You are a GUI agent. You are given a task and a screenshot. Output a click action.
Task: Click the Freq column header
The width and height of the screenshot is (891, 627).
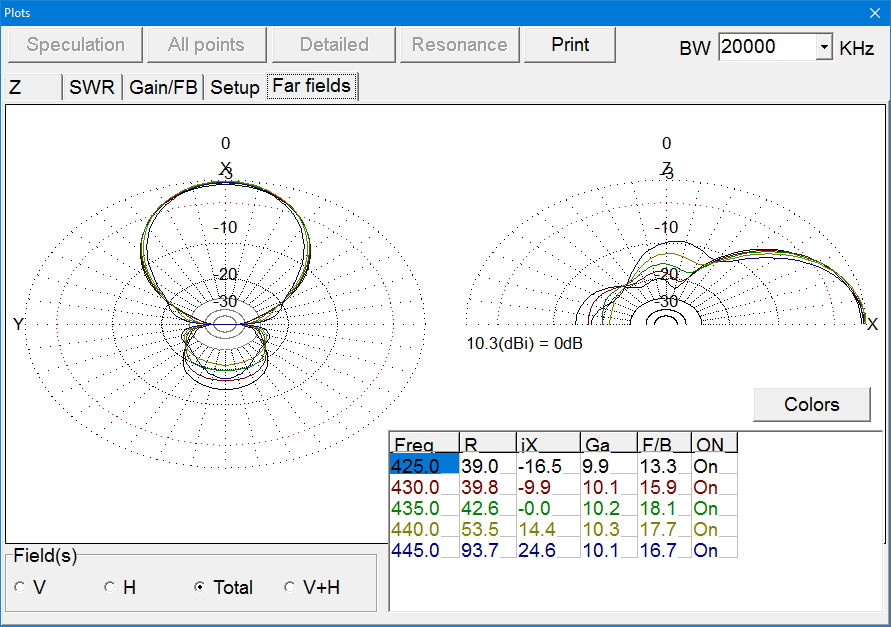[424, 444]
